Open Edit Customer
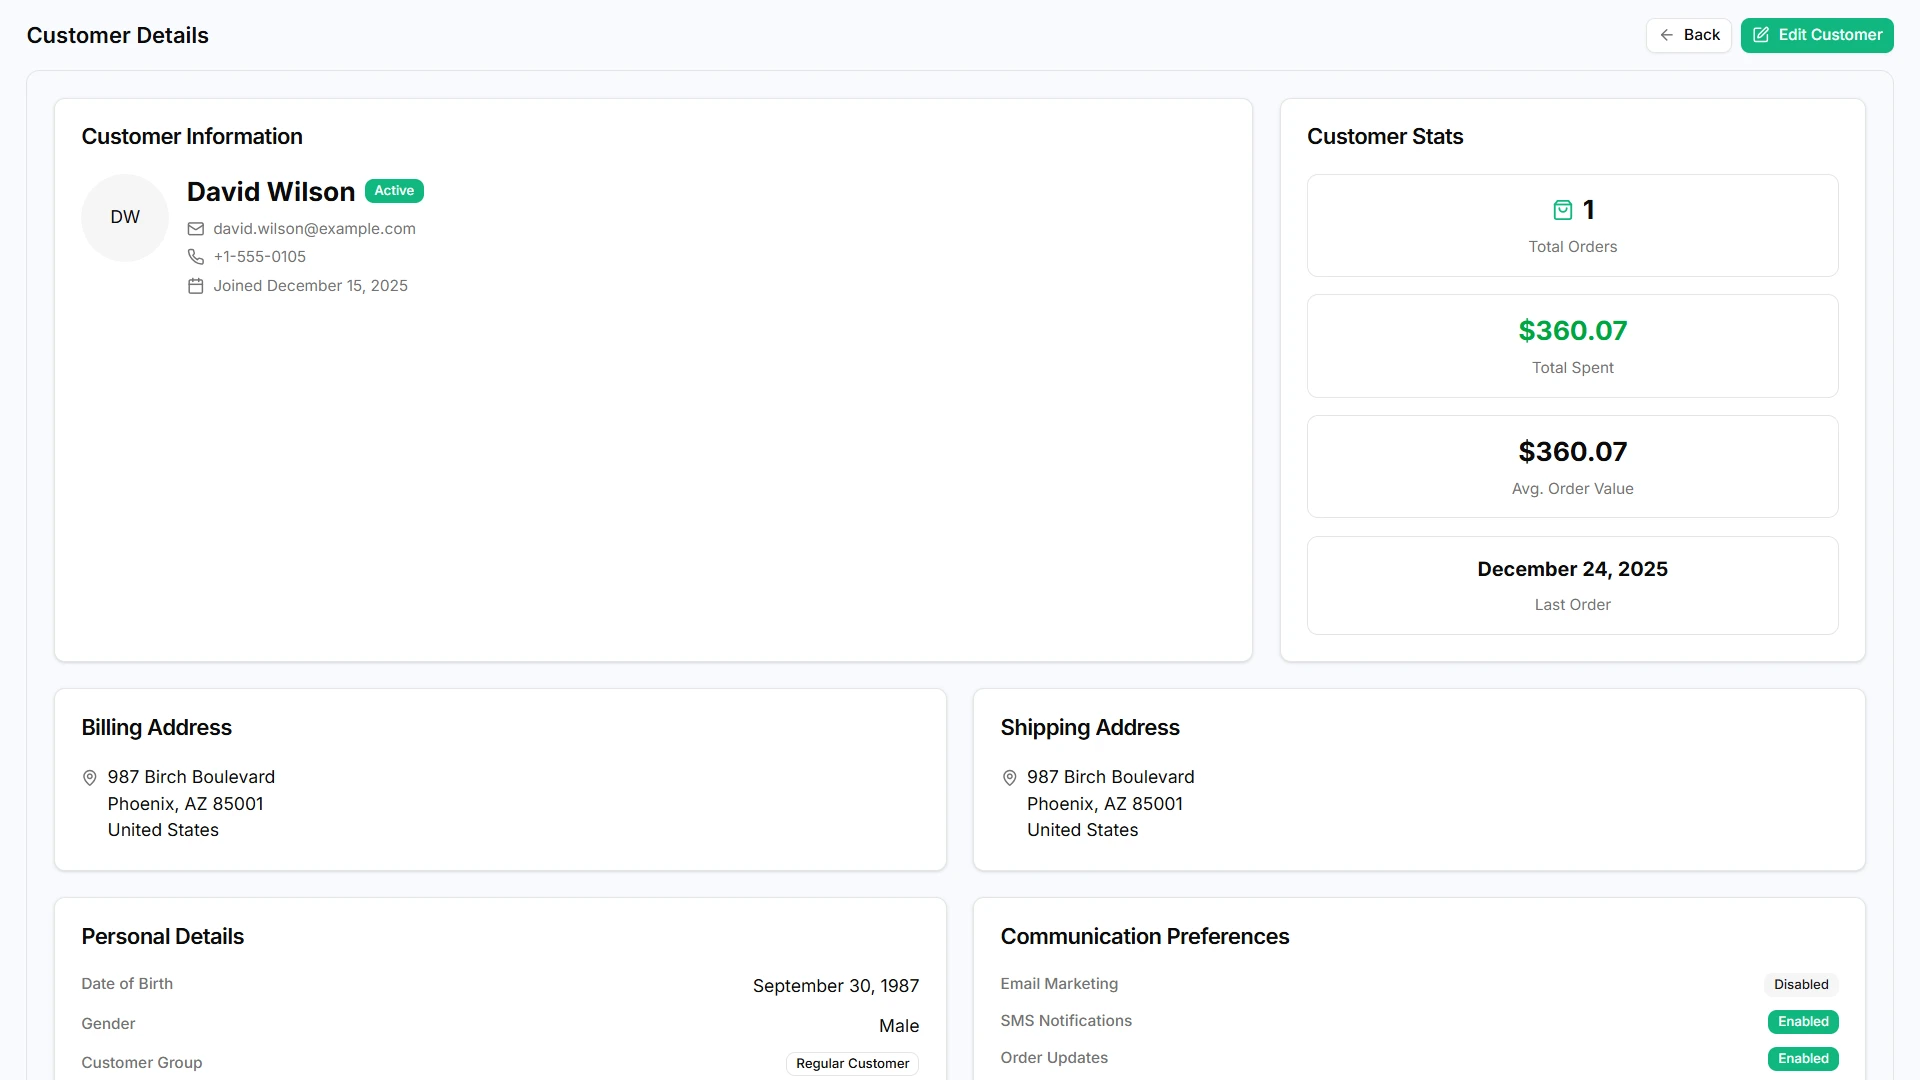1920x1080 pixels. tap(1816, 35)
